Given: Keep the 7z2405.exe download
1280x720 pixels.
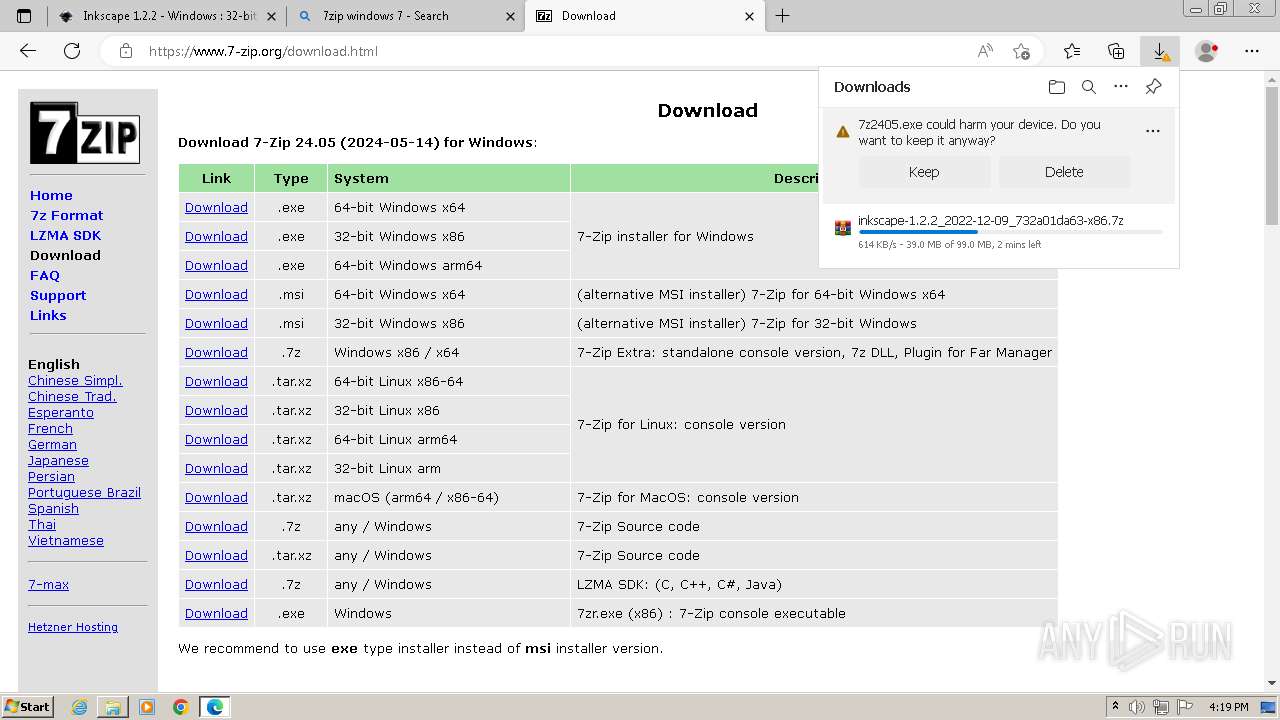Looking at the screenshot, I should pyautogui.click(x=924, y=172).
